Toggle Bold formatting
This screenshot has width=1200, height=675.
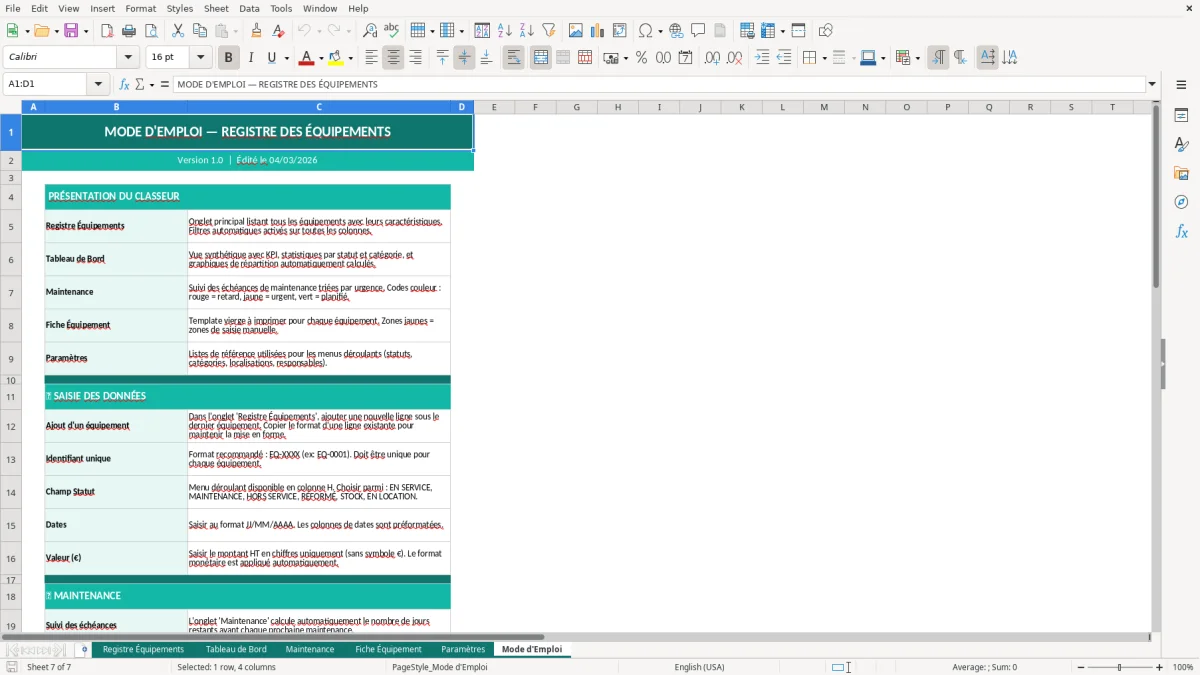pyautogui.click(x=229, y=58)
